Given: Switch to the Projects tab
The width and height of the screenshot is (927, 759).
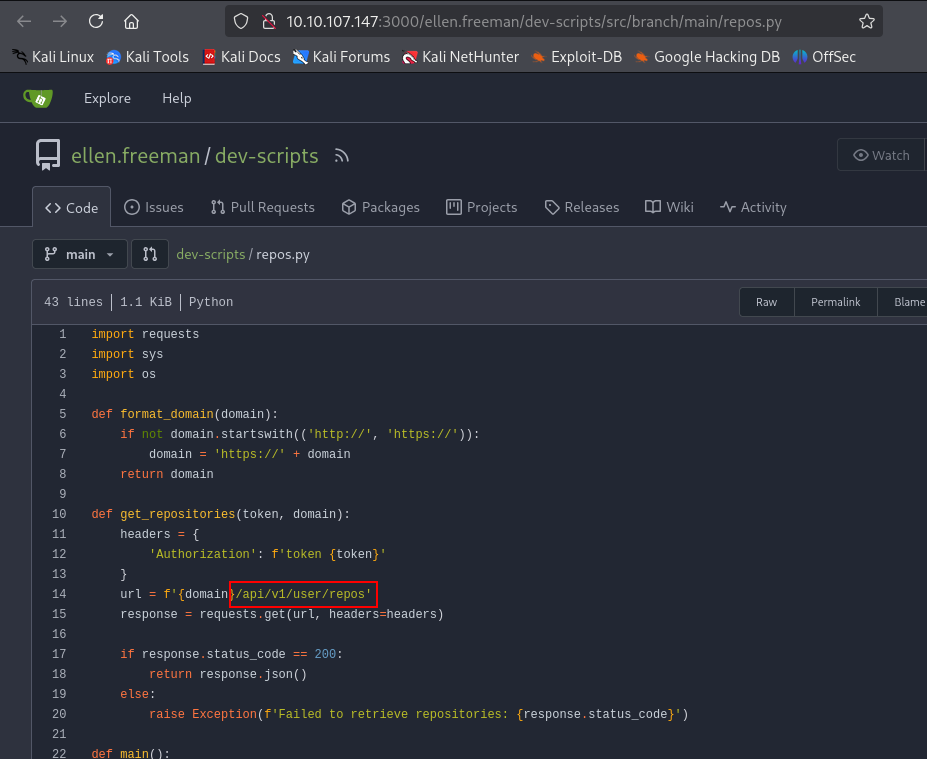Looking at the screenshot, I should [x=482, y=207].
